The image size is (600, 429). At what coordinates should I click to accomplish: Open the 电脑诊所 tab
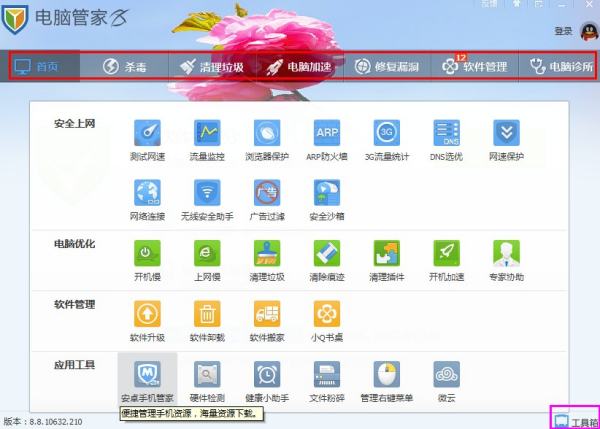561,67
